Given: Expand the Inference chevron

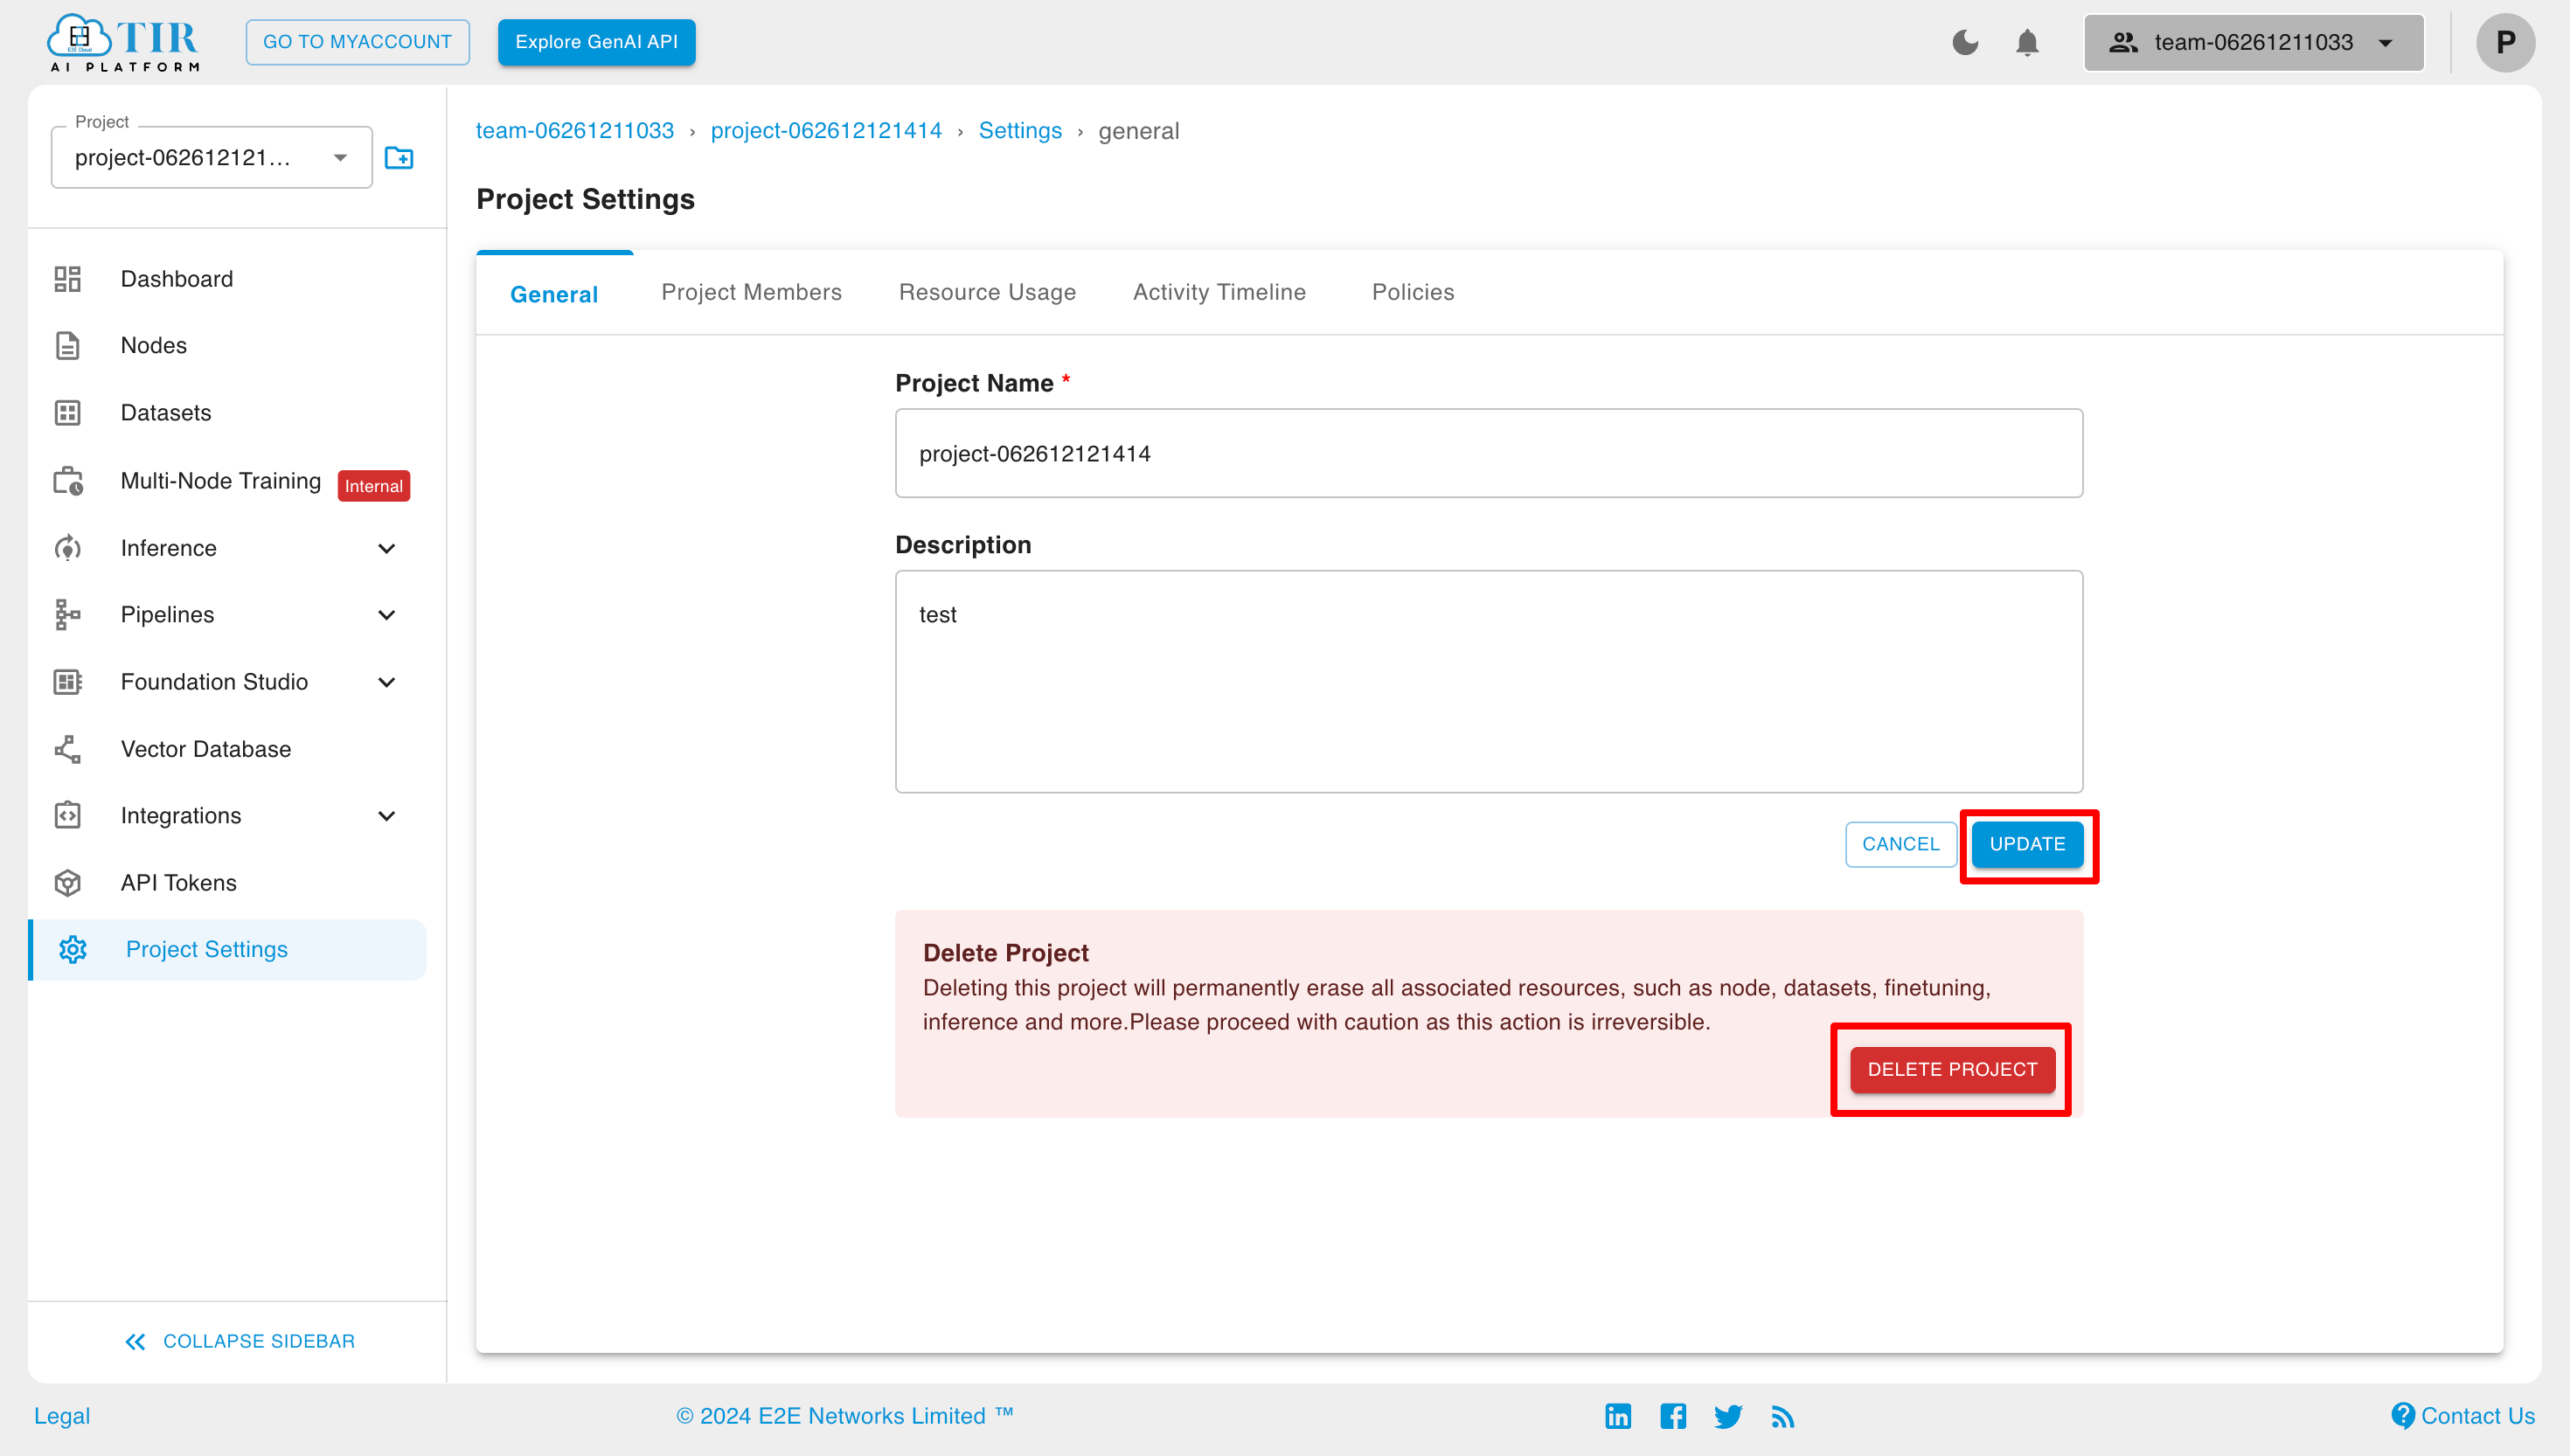Looking at the screenshot, I should pyautogui.click(x=387, y=548).
